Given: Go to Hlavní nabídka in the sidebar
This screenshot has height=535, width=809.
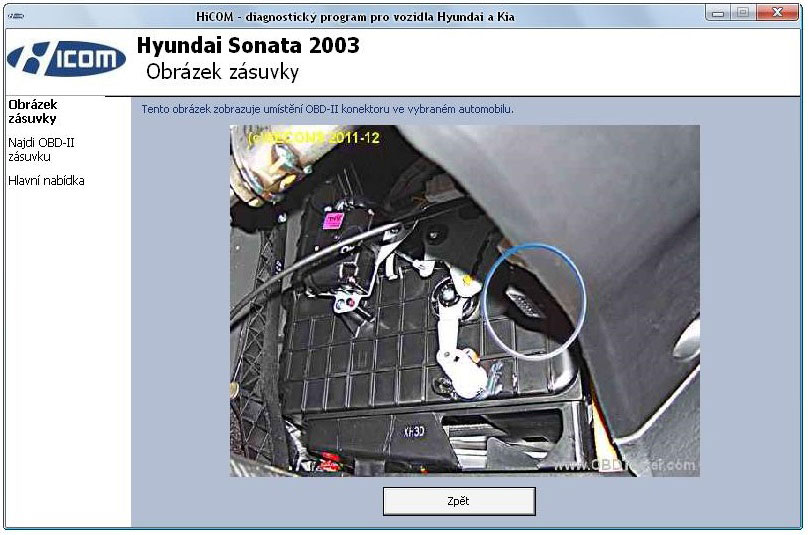Looking at the screenshot, I should click(x=46, y=181).
